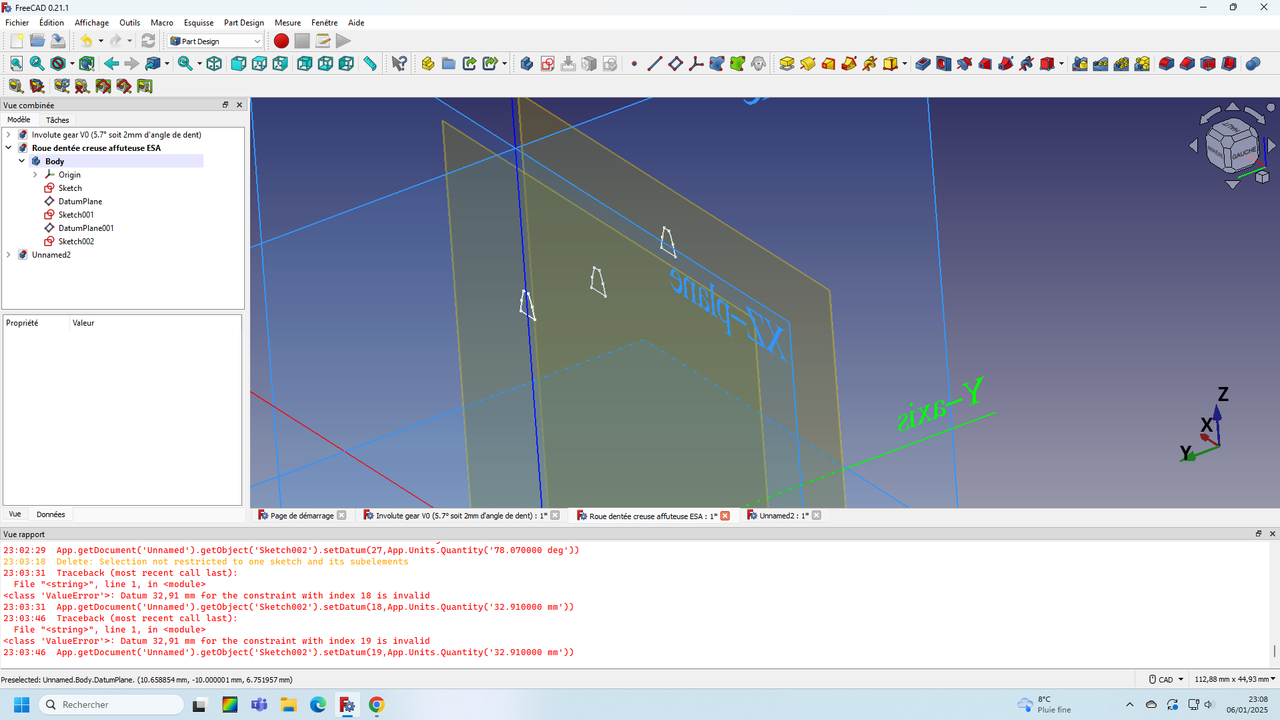Create a pocket with the selected sketch
Image resolution: width=1280 pixels, height=720 pixels.
pyautogui.click(x=922, y=63)
